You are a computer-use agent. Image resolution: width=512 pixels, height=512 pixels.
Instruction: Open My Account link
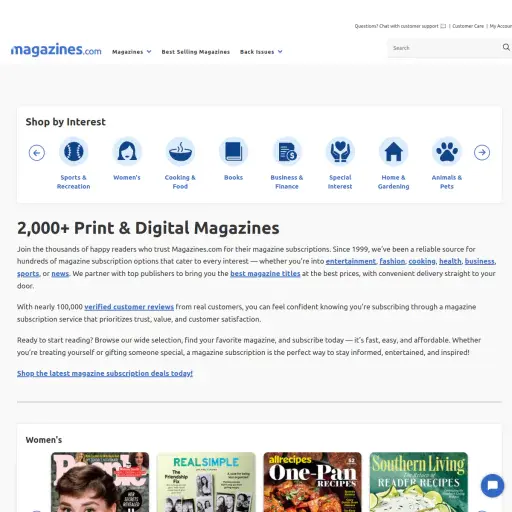coord(501,26)
